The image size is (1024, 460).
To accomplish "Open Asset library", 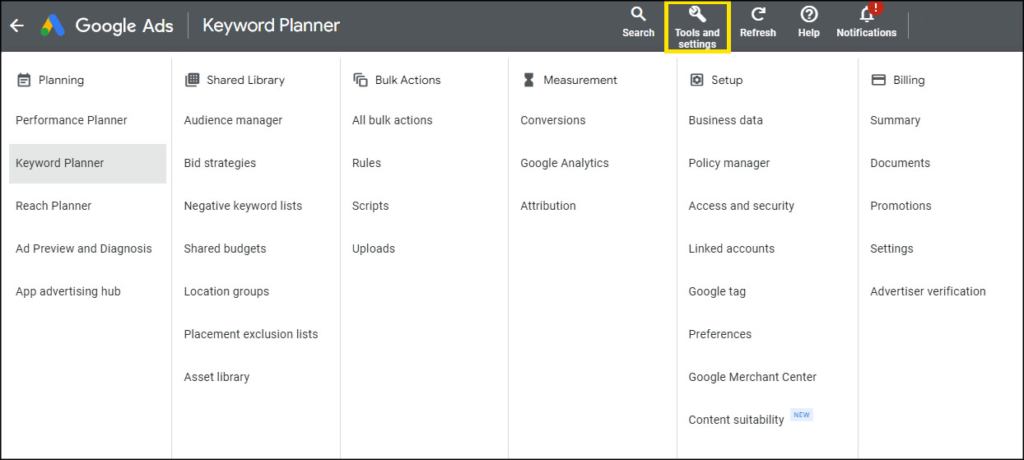I will (217, 377).
